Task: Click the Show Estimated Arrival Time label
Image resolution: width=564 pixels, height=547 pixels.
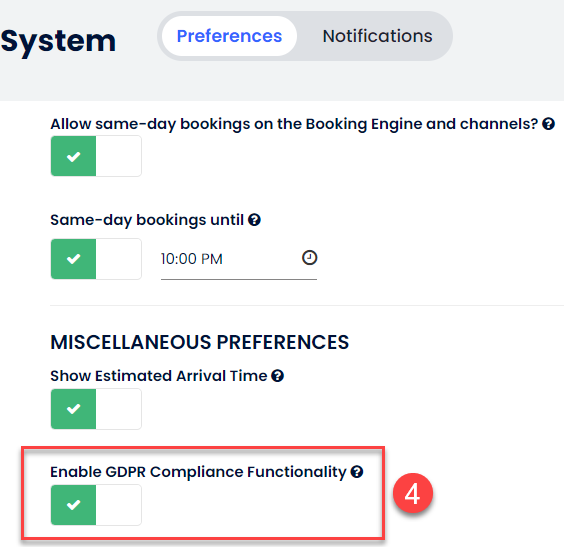Action: (159, 376)
